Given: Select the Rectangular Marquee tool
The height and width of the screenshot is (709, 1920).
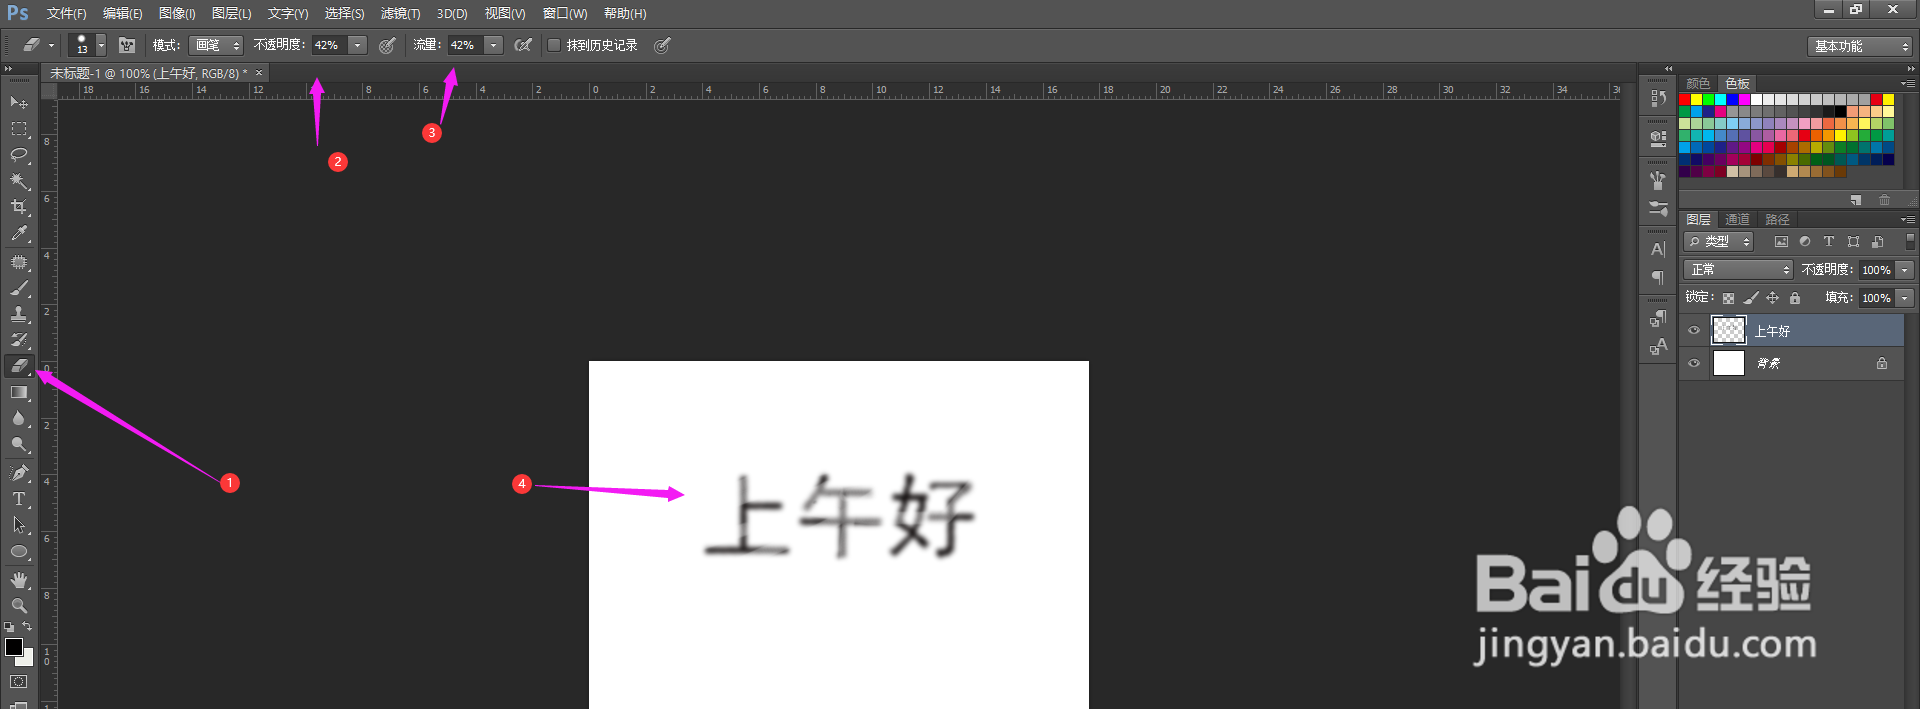Looking at the screenshot, I should [19, 129].
